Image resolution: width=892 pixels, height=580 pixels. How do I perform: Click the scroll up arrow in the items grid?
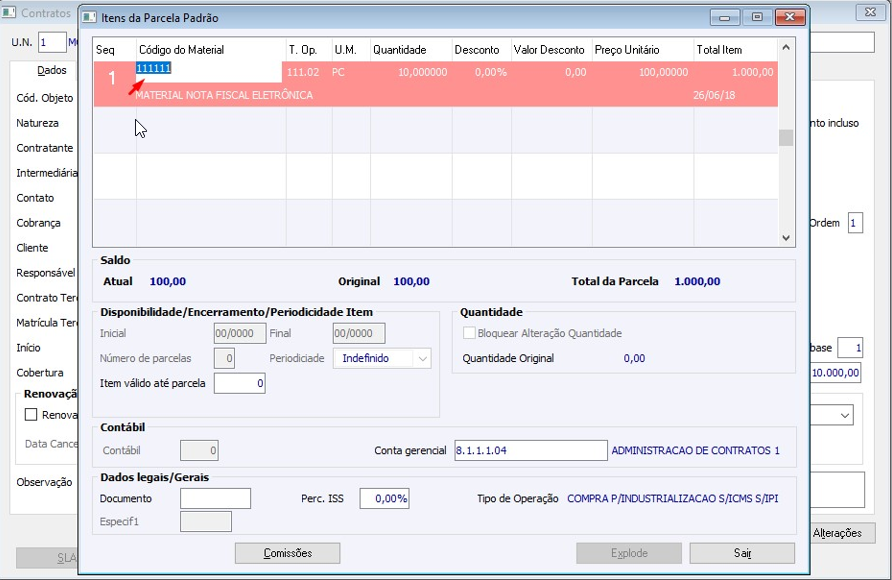[x=786, y=48]
